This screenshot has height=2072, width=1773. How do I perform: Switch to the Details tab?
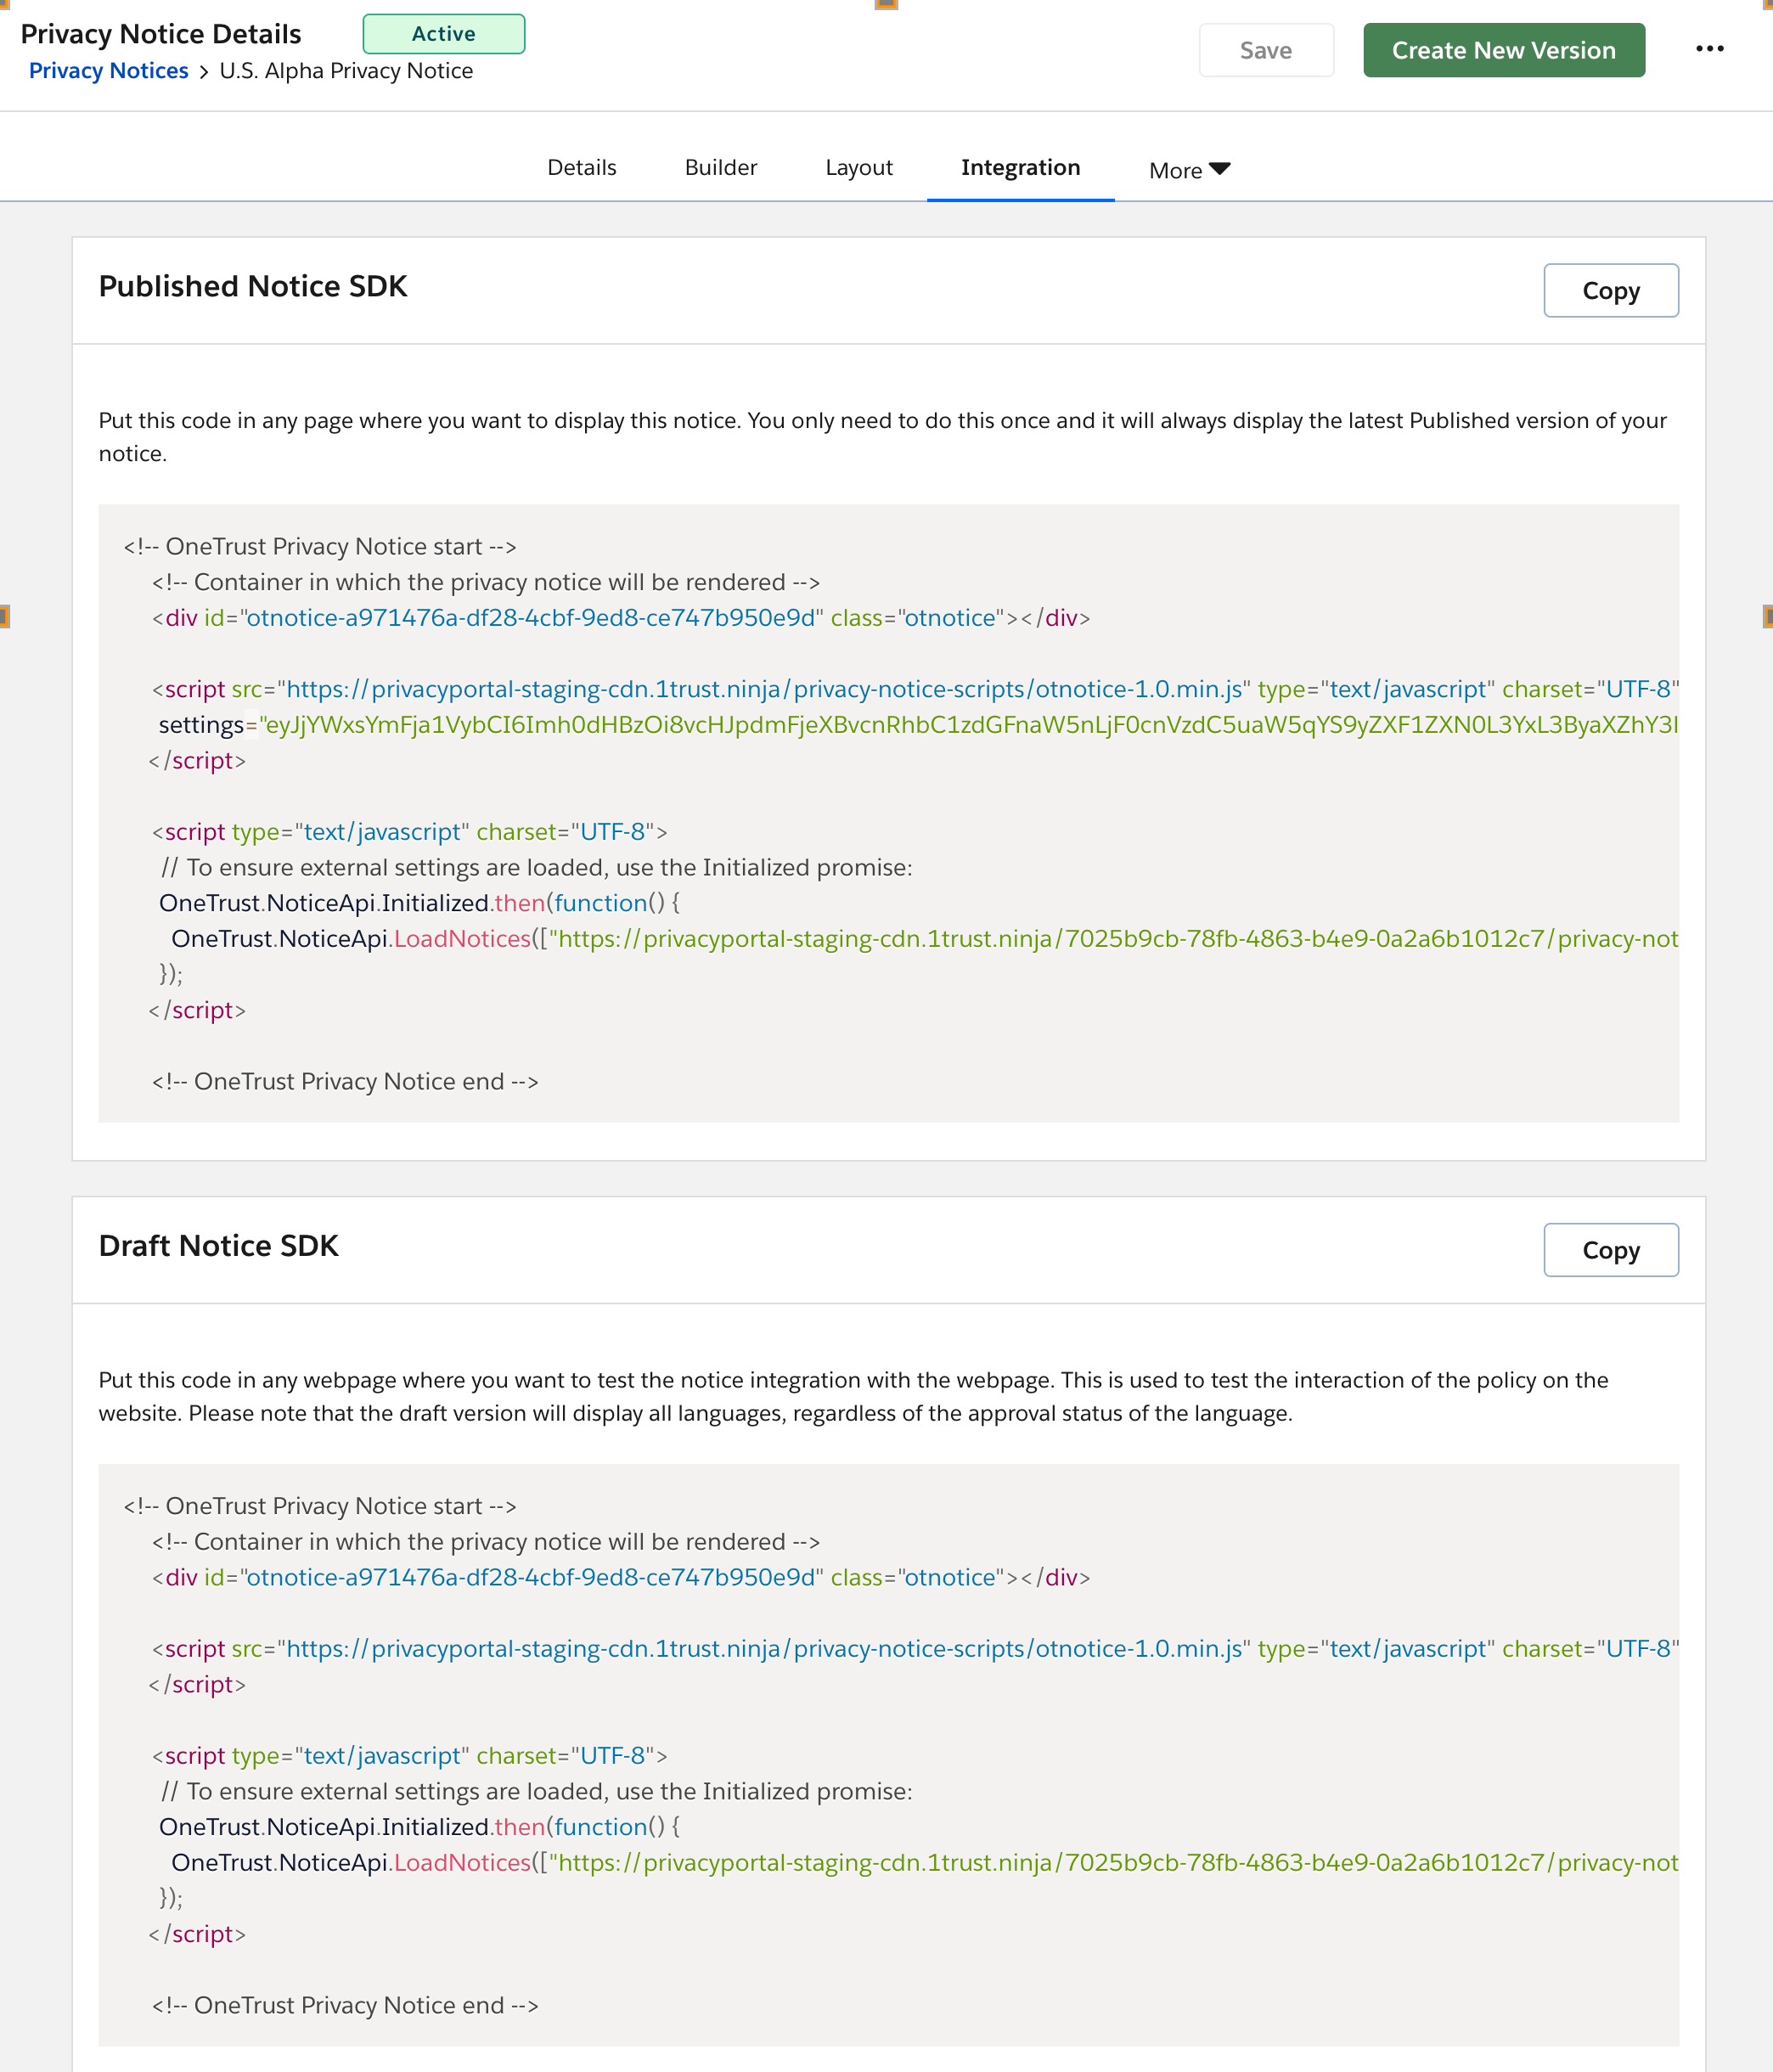click(581, 167)
